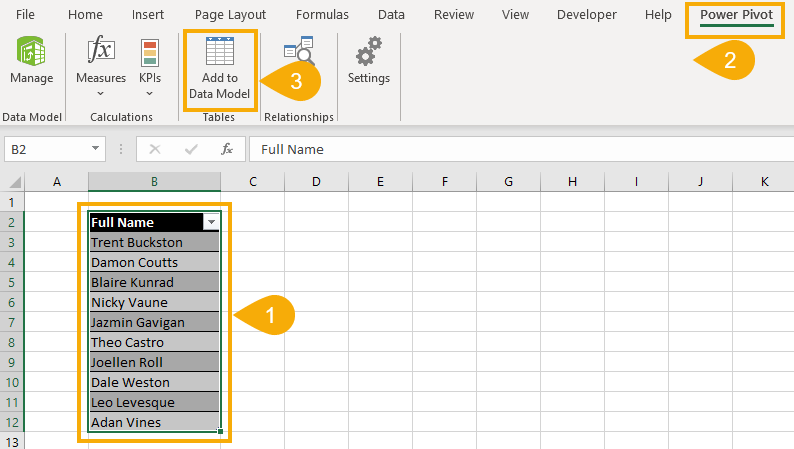Select column K header
The image size is (794, 449).
pos(764,182)
